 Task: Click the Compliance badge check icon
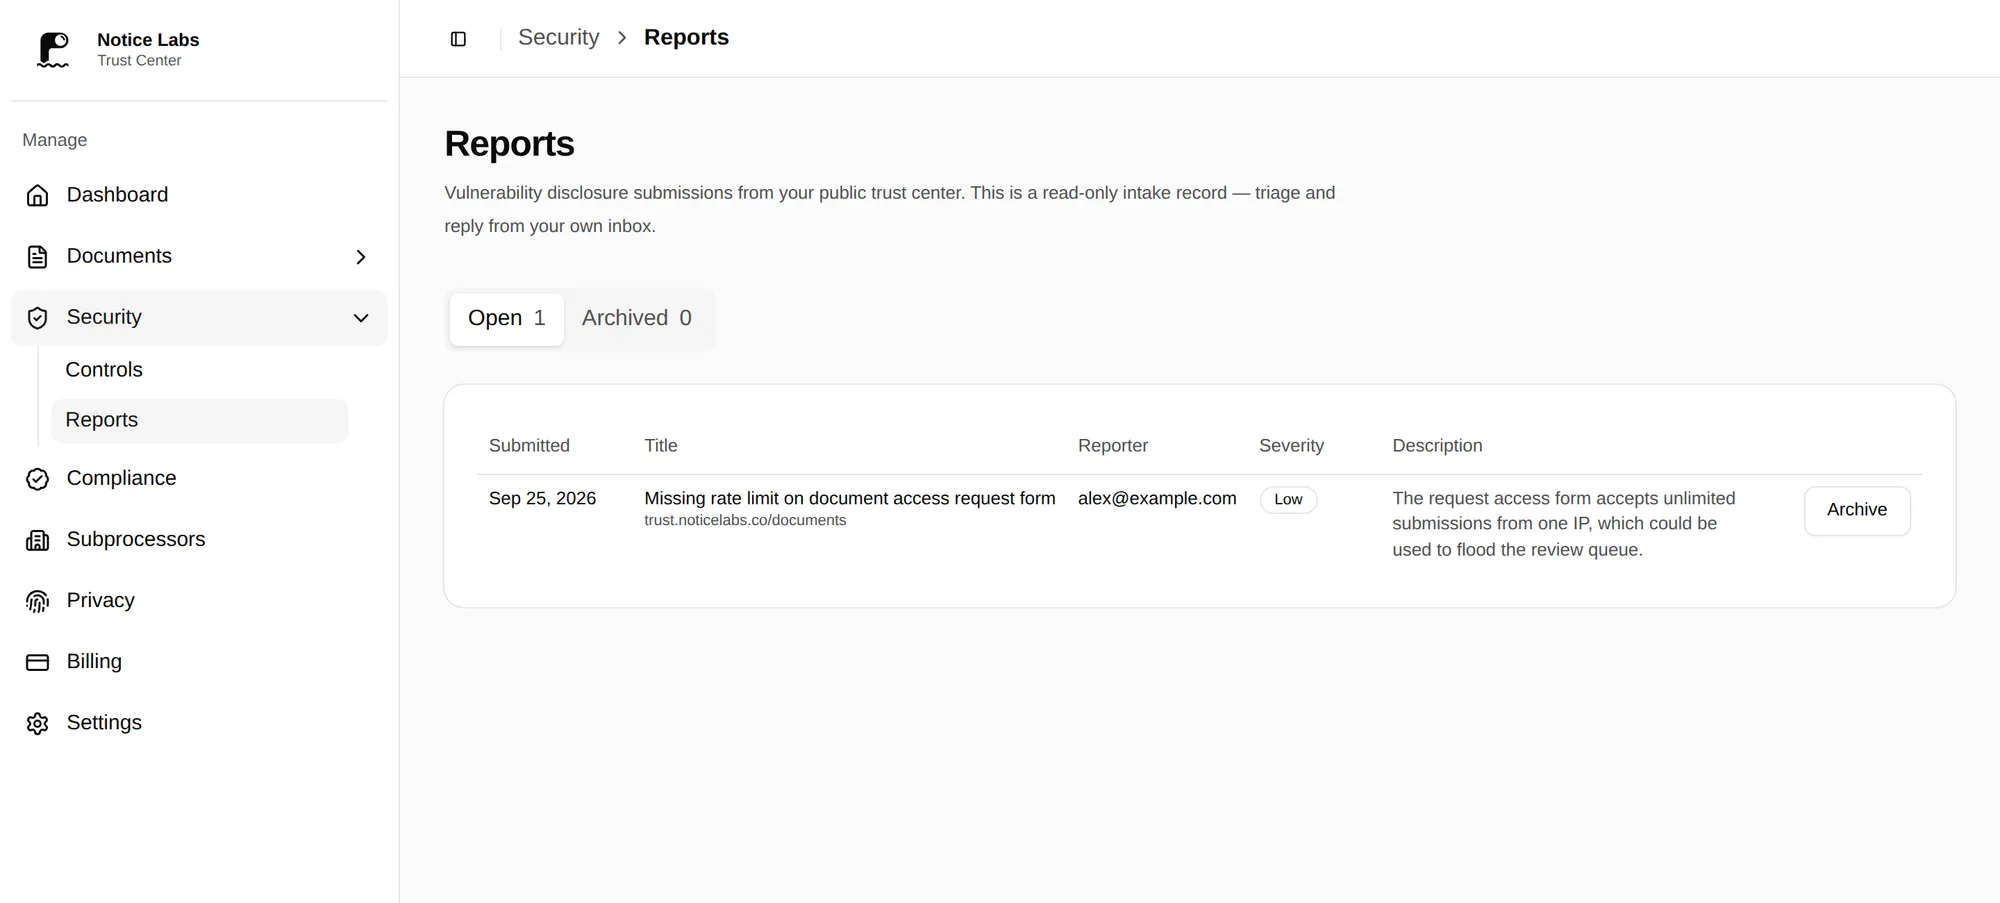(37, 479)
